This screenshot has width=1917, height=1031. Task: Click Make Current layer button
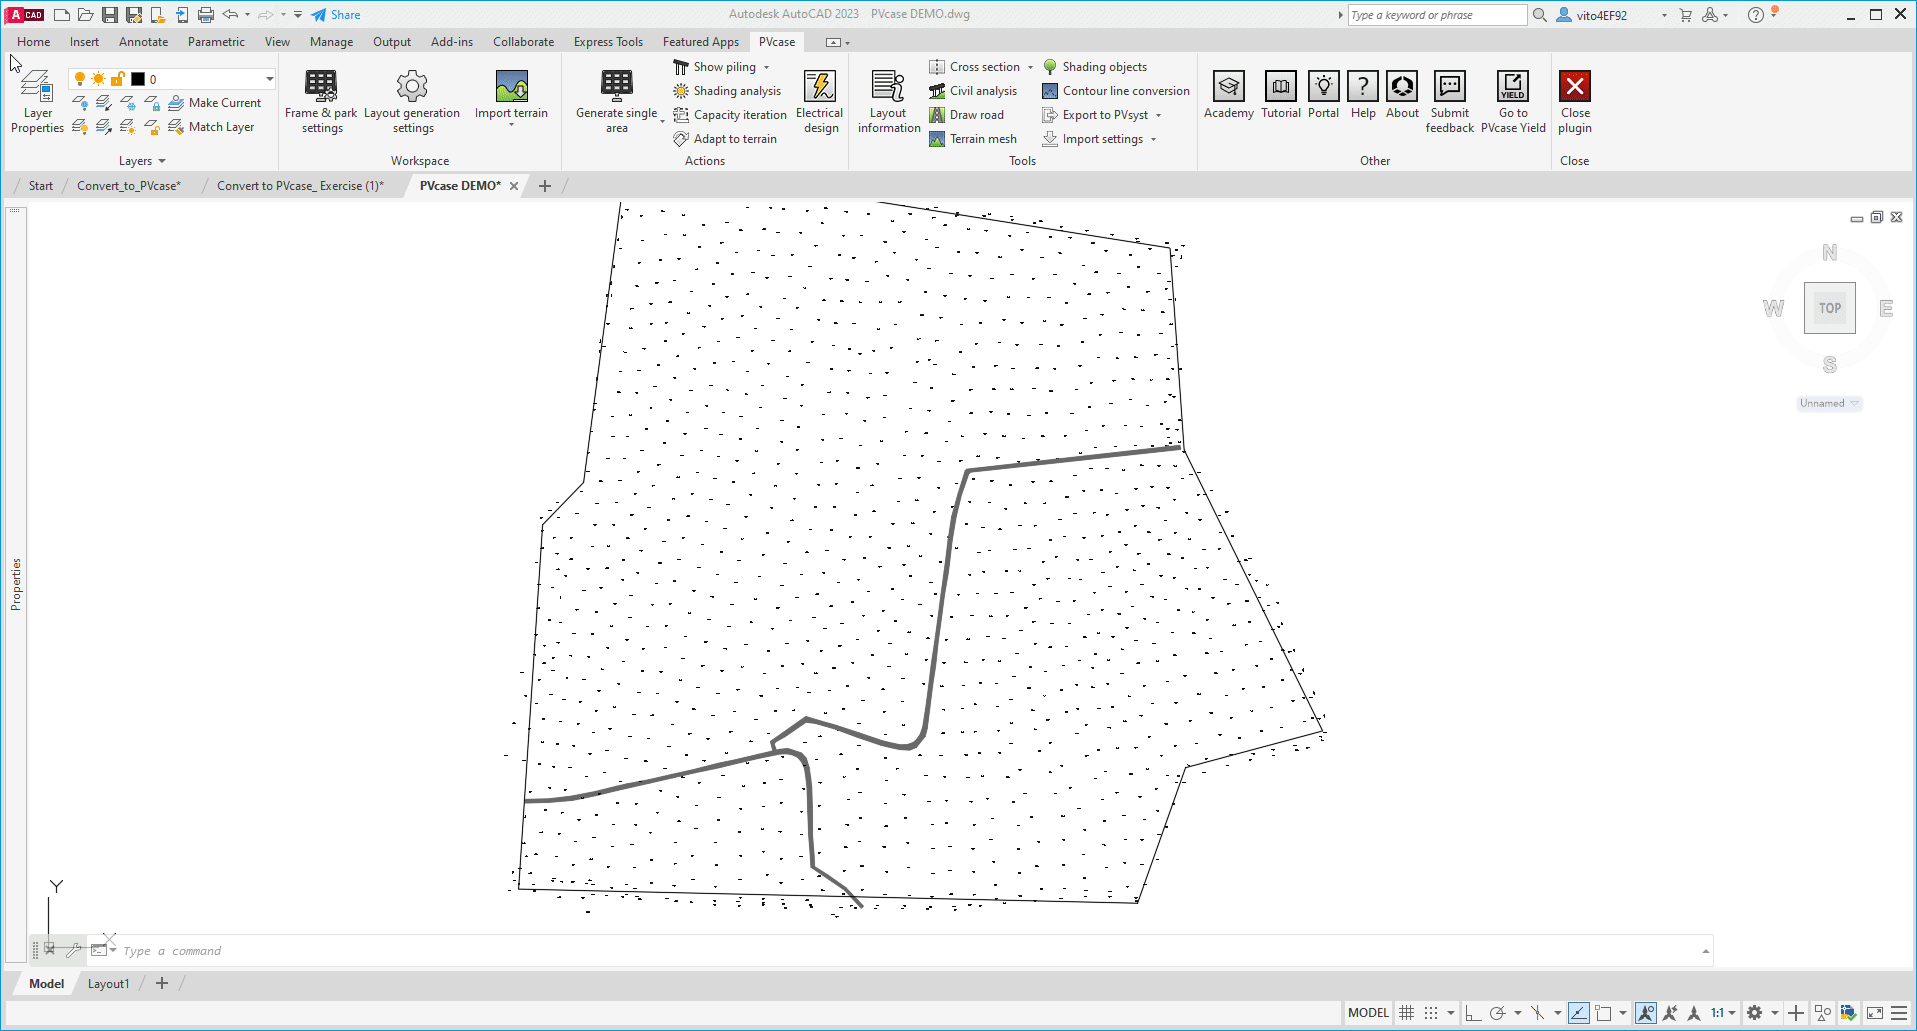pos(215,103)
